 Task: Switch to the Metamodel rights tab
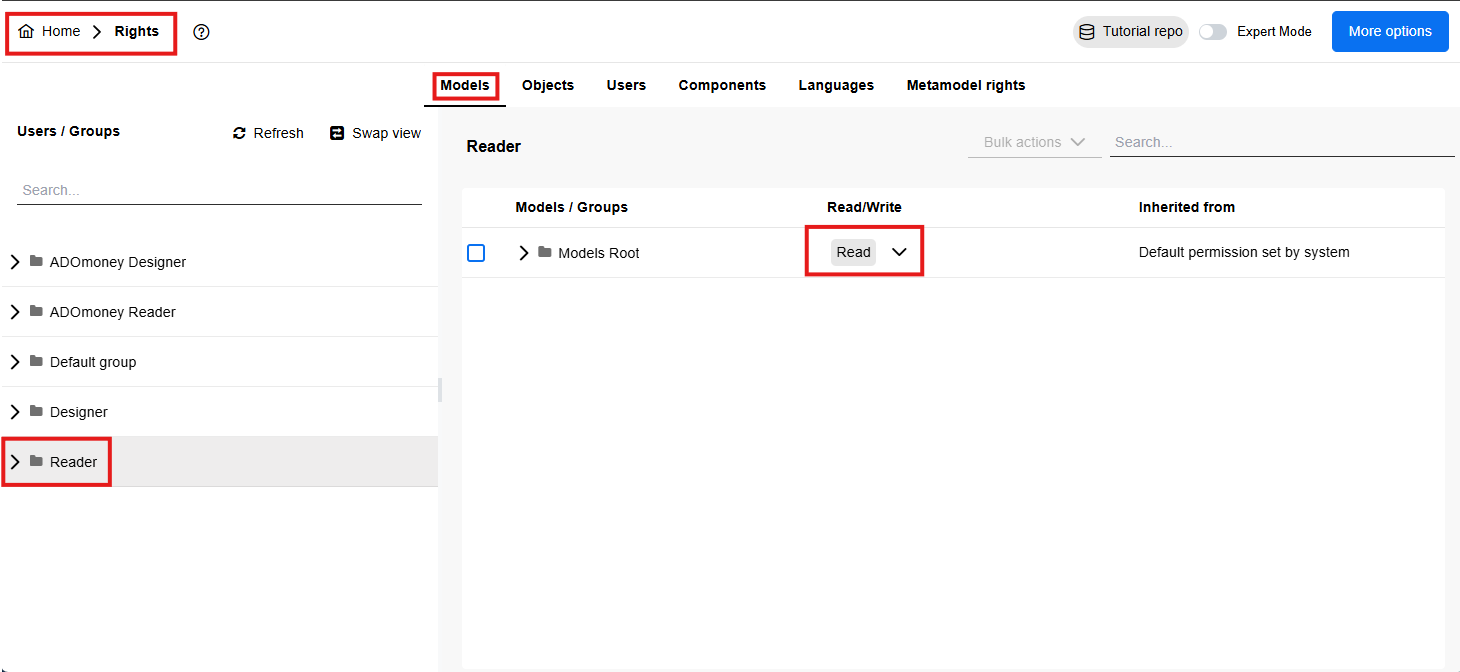(x=965, y=85)
